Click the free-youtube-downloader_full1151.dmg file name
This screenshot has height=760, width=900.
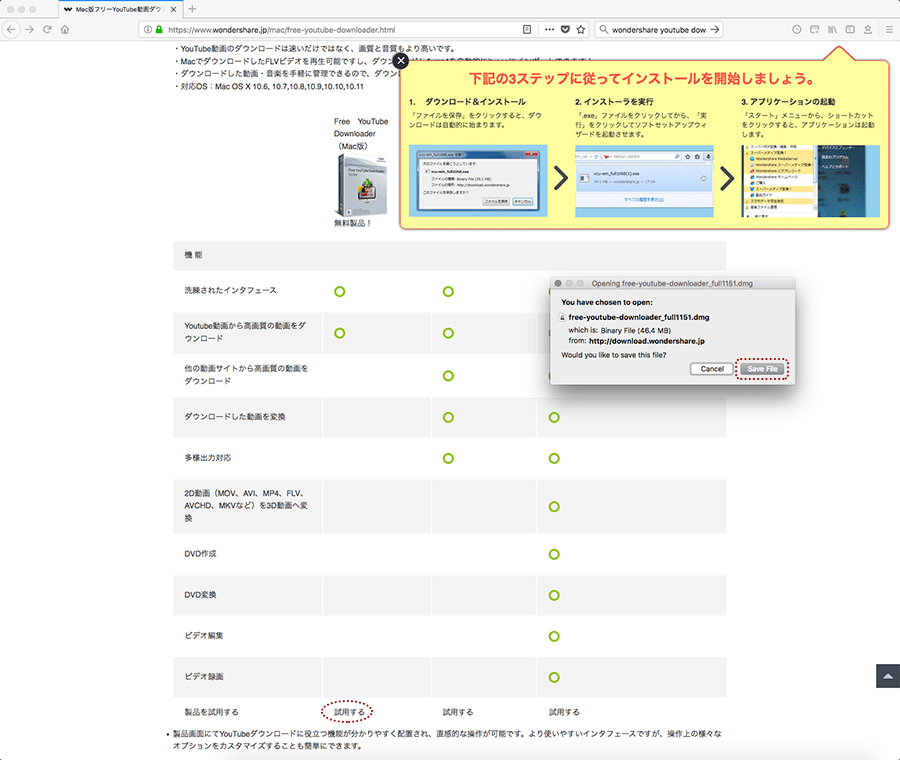(x=638, y=317)
